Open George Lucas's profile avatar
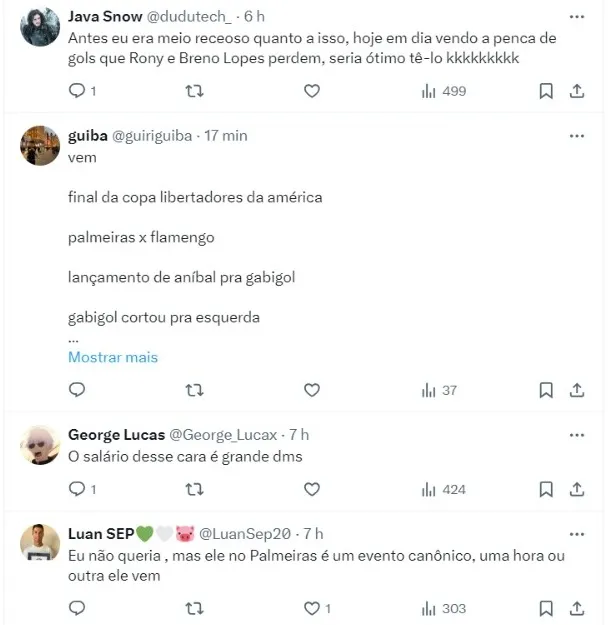This screenshot has height=625, width=616. [41, 446]
